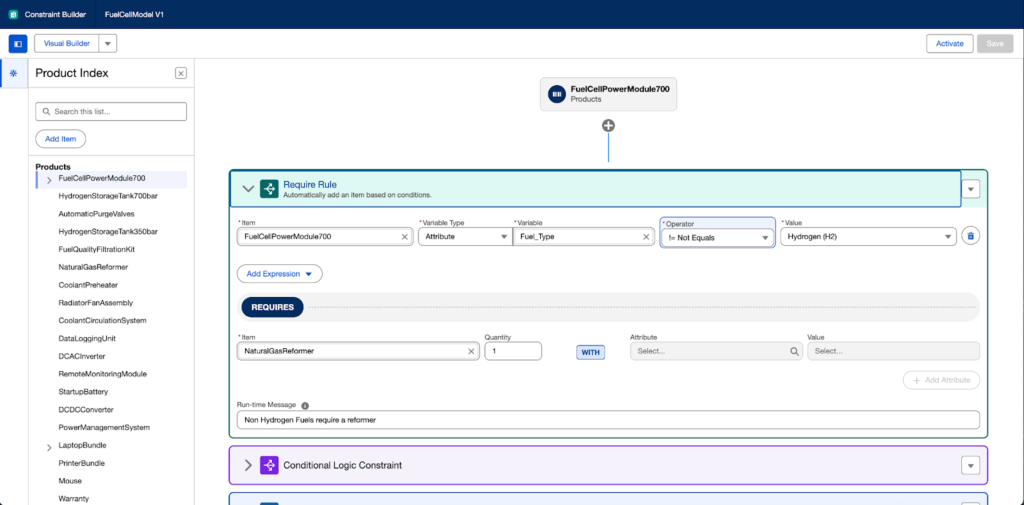Select Mouse in product list

click(x=70, y=481)
